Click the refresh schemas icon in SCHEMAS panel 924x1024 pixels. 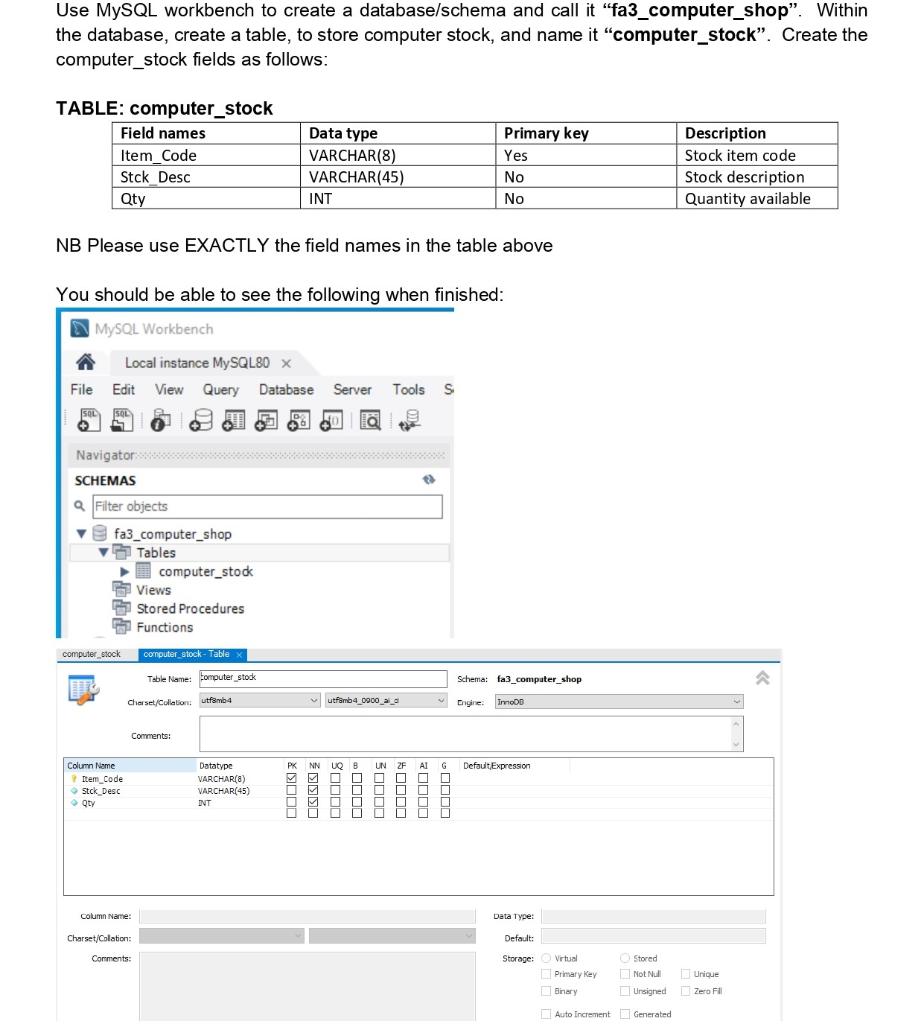pos(429,481)
